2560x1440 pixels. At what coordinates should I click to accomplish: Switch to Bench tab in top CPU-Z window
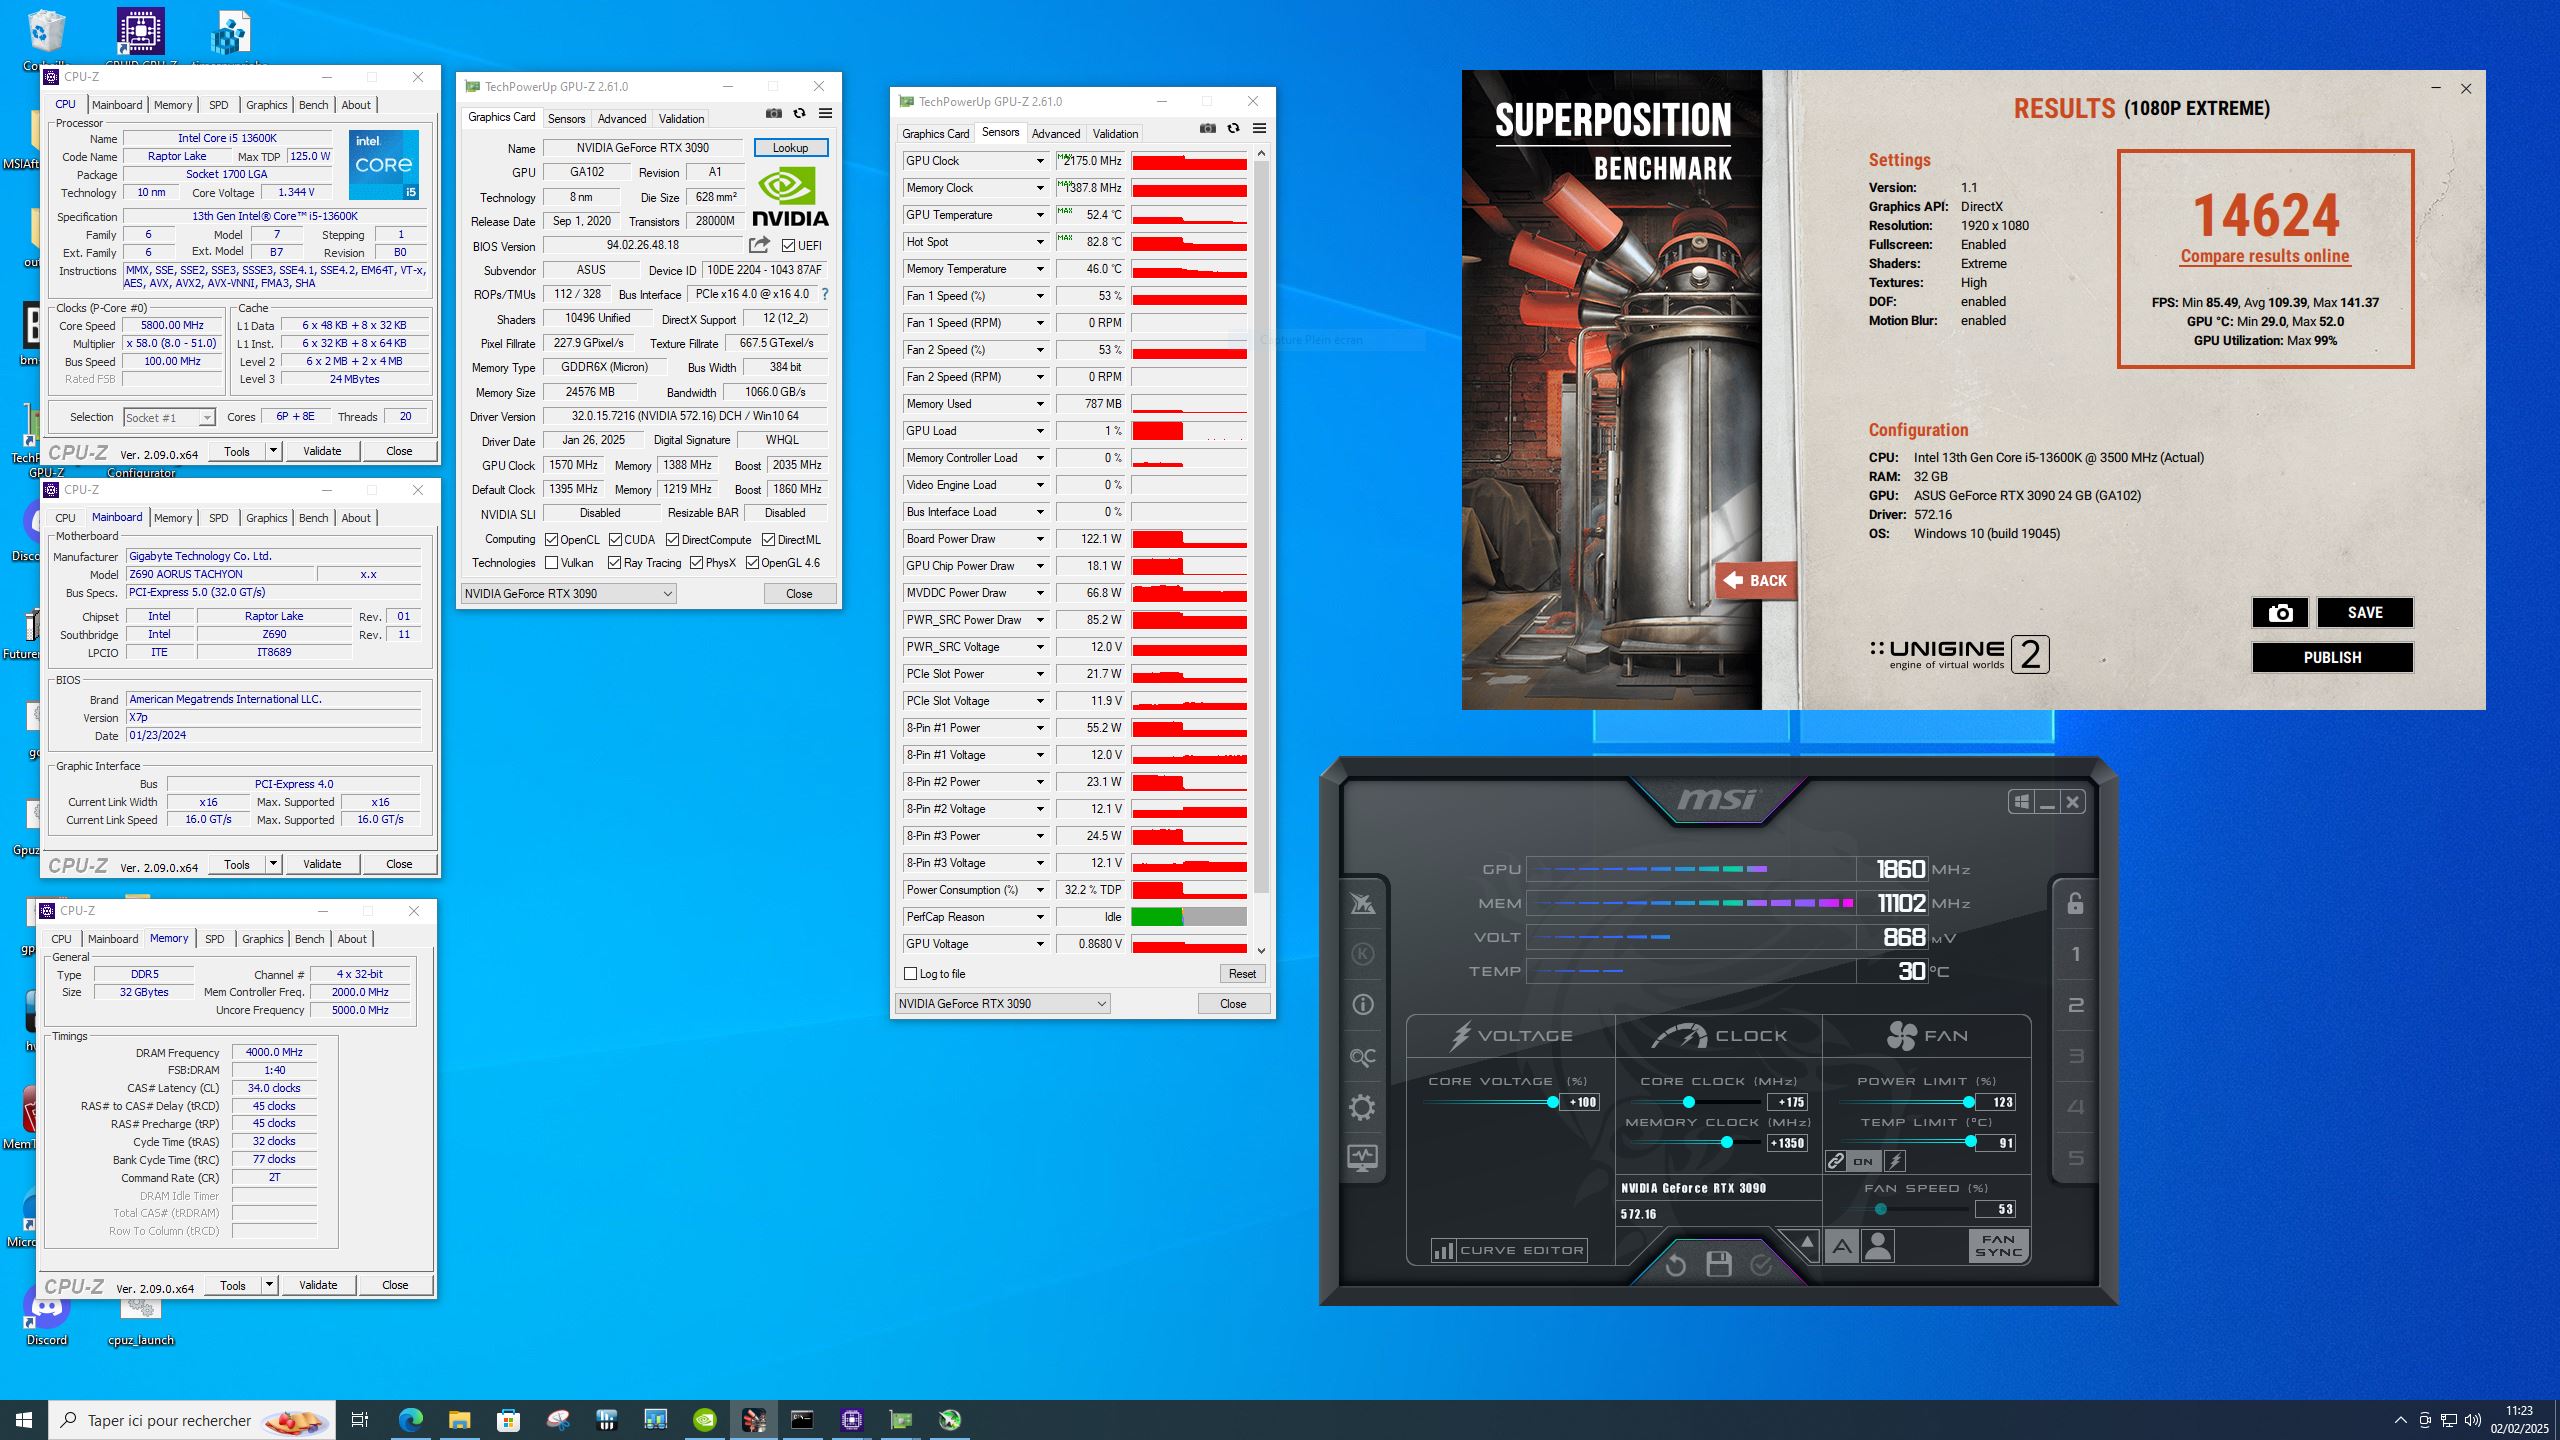click(313, 105)
